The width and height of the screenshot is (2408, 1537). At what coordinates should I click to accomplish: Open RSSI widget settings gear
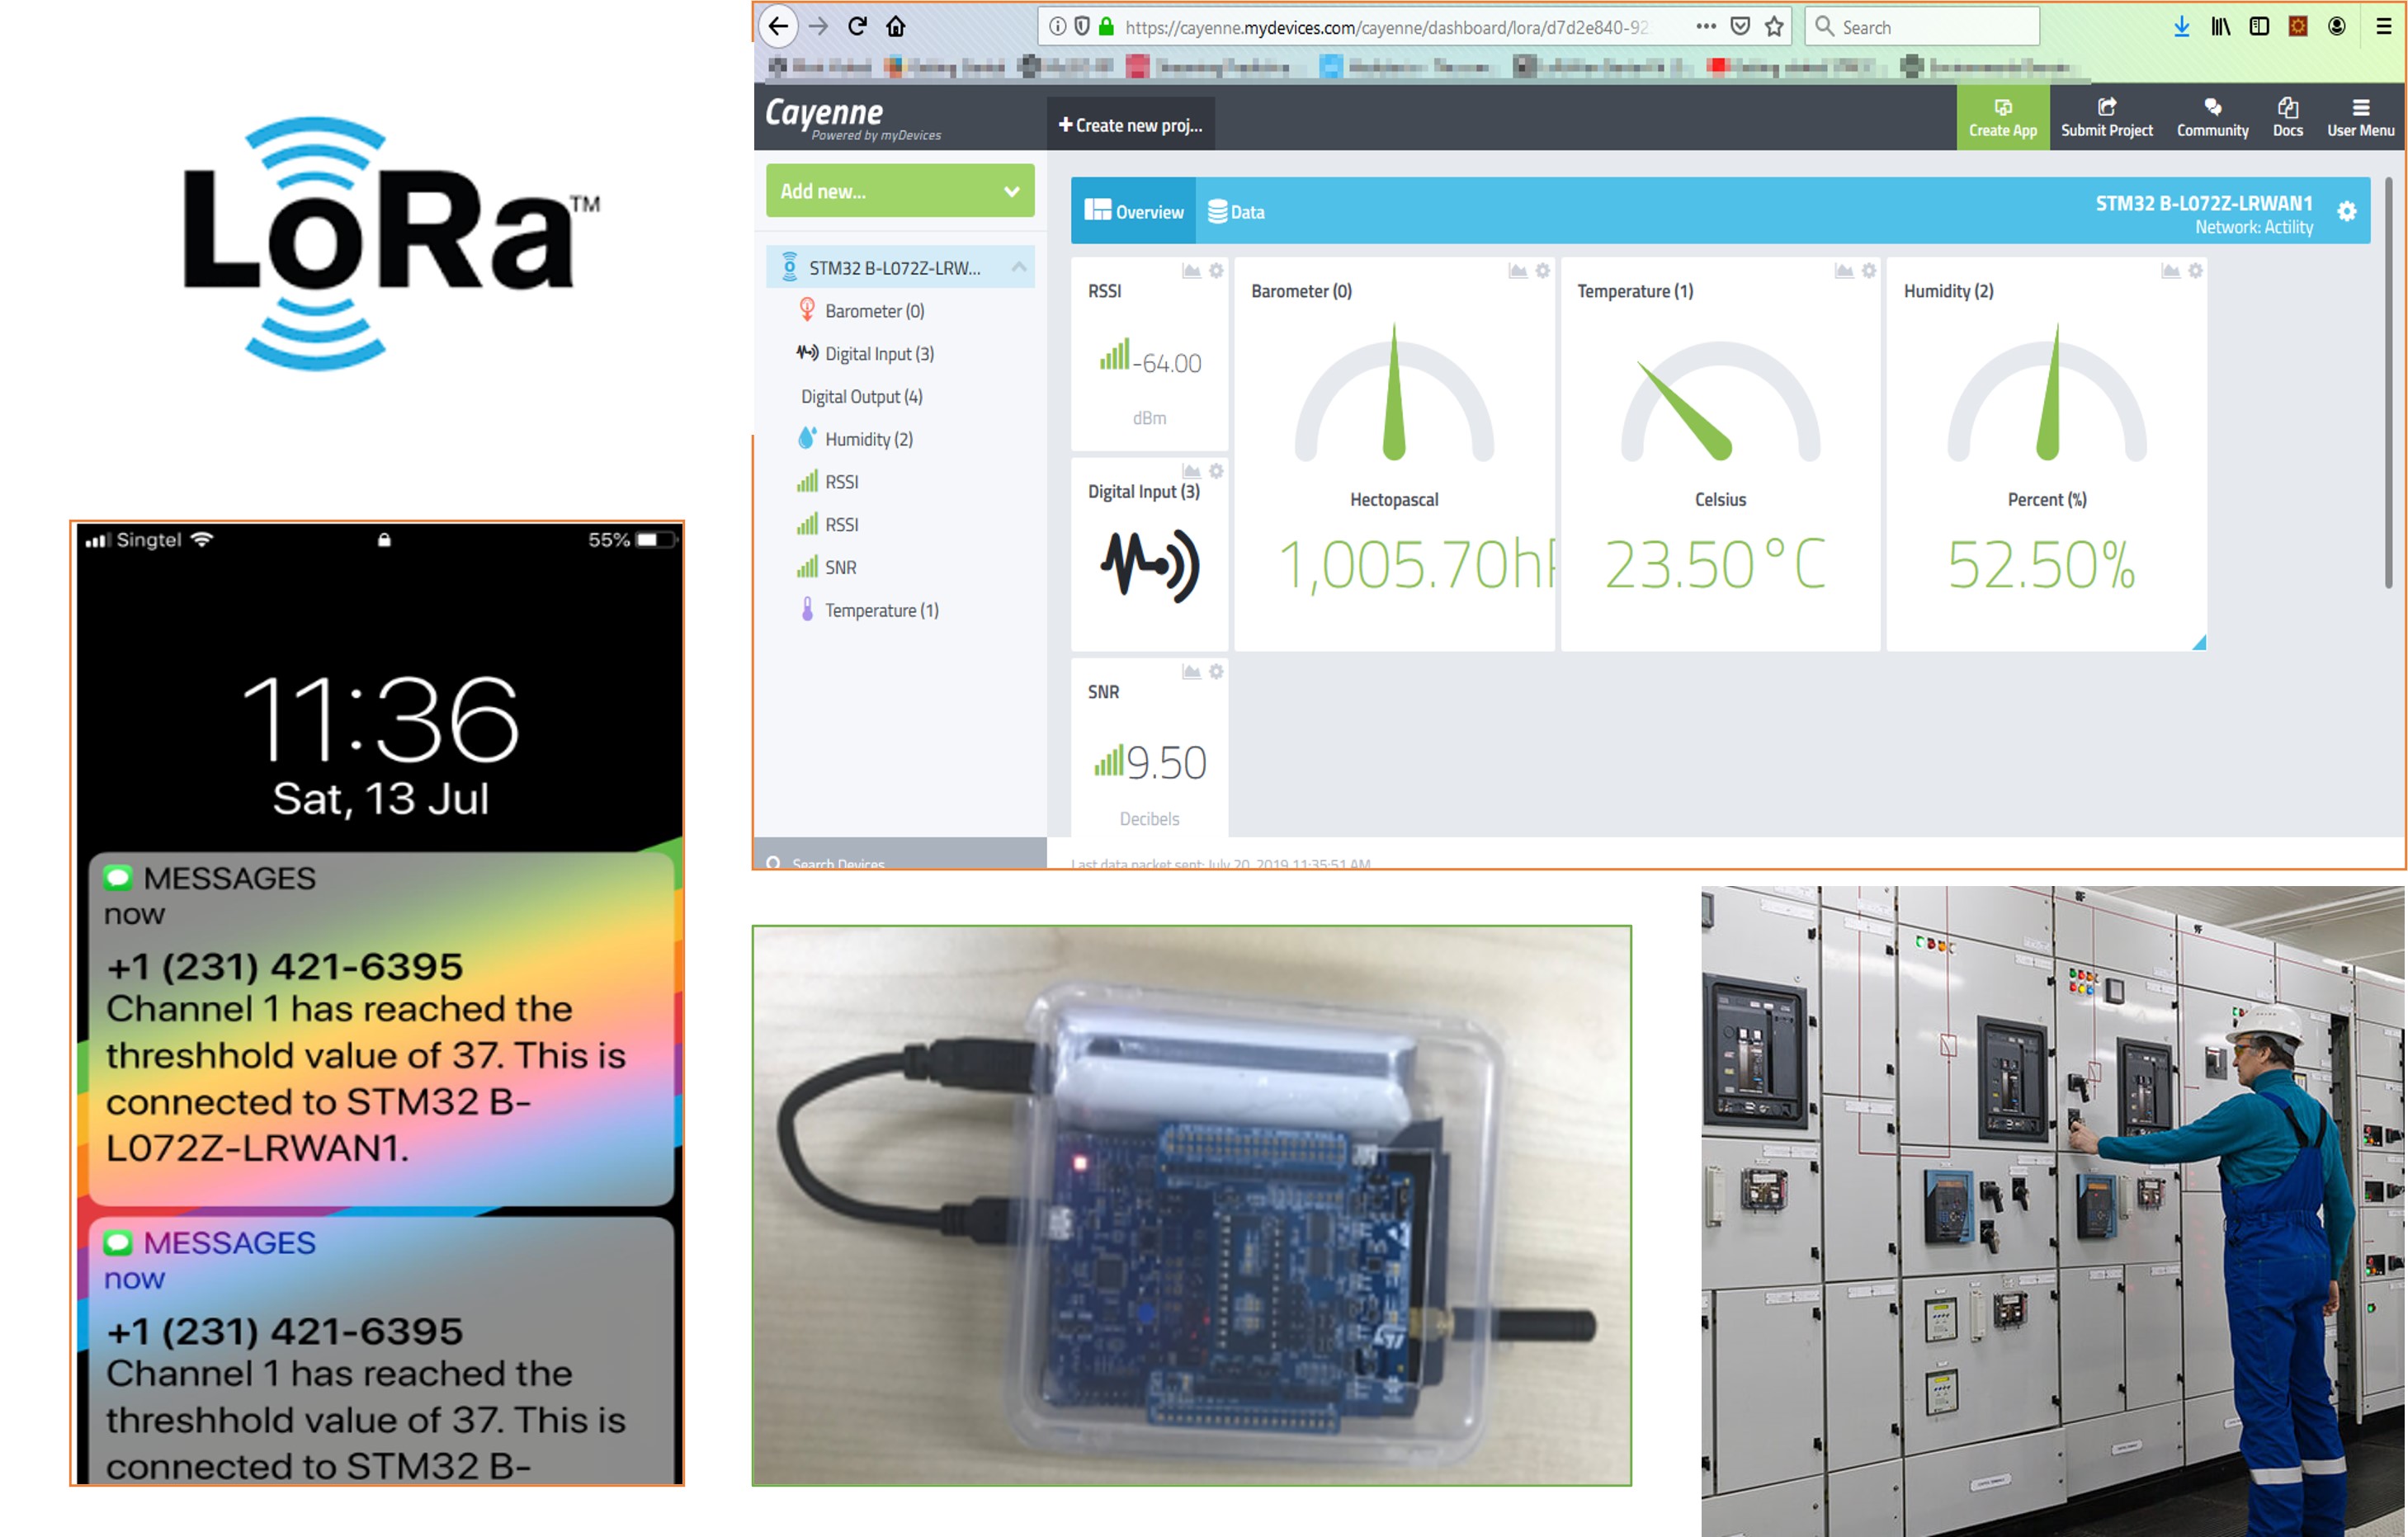[1216, 271]
